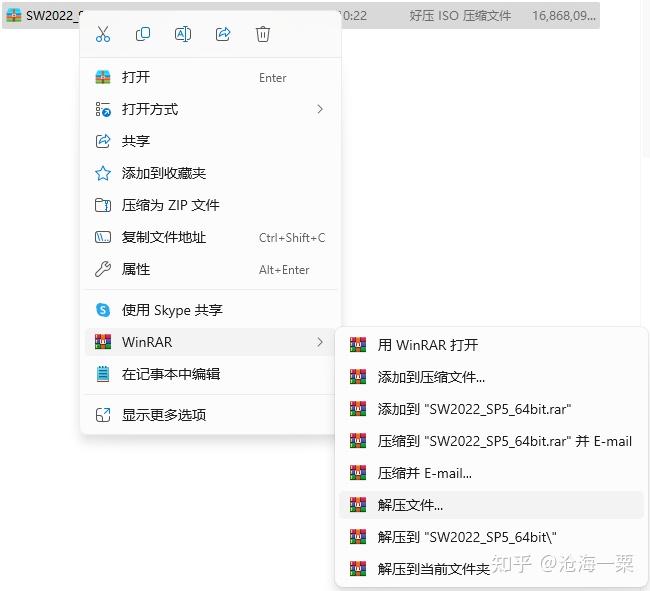The width and height of the screenshot is (650, 591).
Task: Click the WinRAR books icon in main menu
Action: 103,342
